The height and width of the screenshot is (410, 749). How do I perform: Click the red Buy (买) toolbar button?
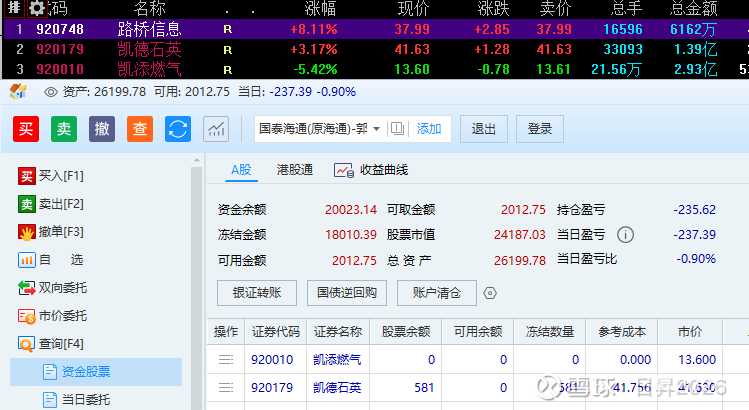(x=26, y=129)
